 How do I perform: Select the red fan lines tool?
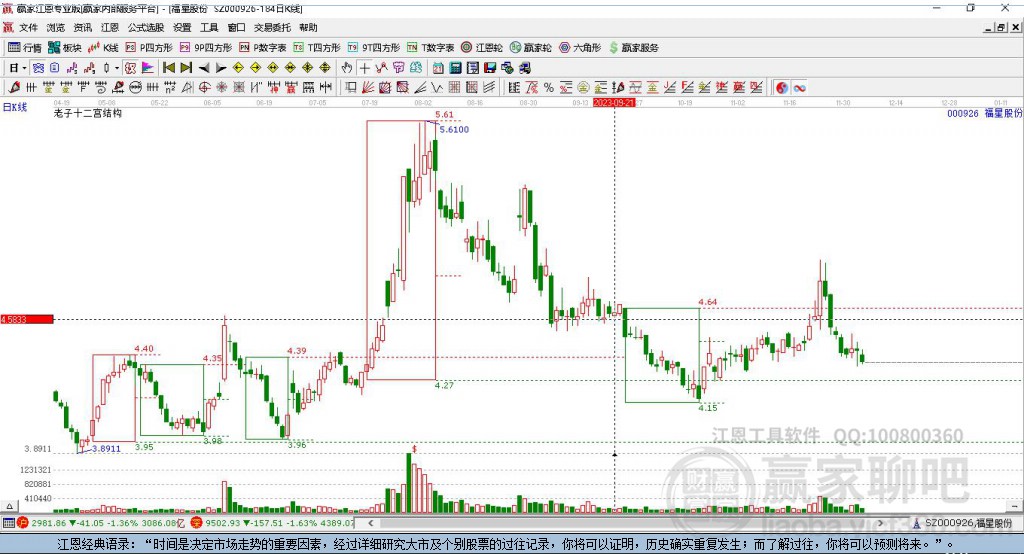click(x=368, y=87)
